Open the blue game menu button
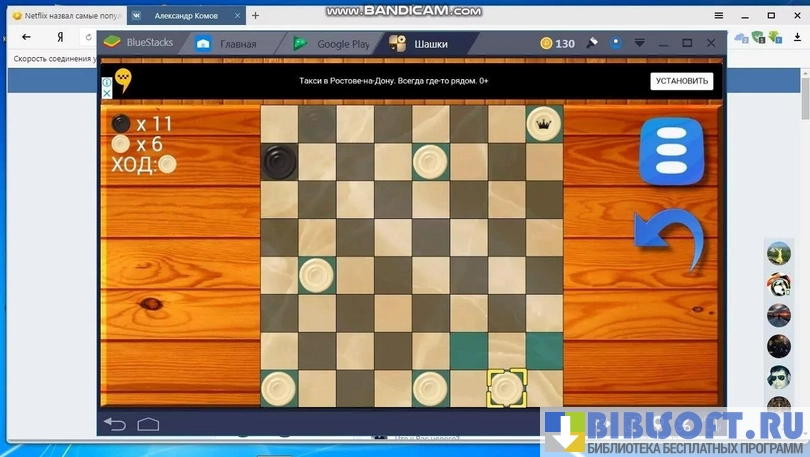 671,151
